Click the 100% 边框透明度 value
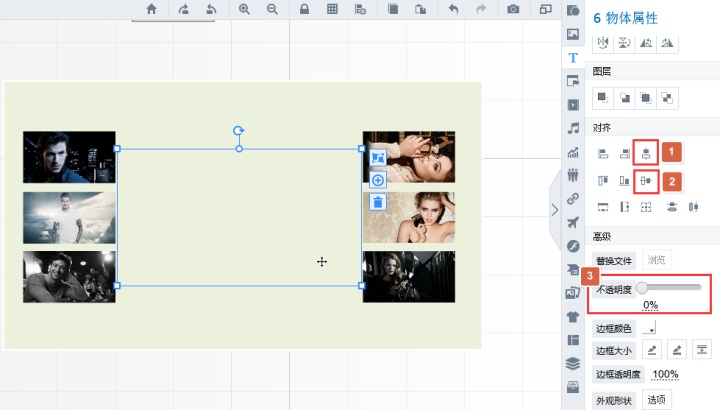The width and height of the screenshot is (720, 410). click(x=665, y=374)
